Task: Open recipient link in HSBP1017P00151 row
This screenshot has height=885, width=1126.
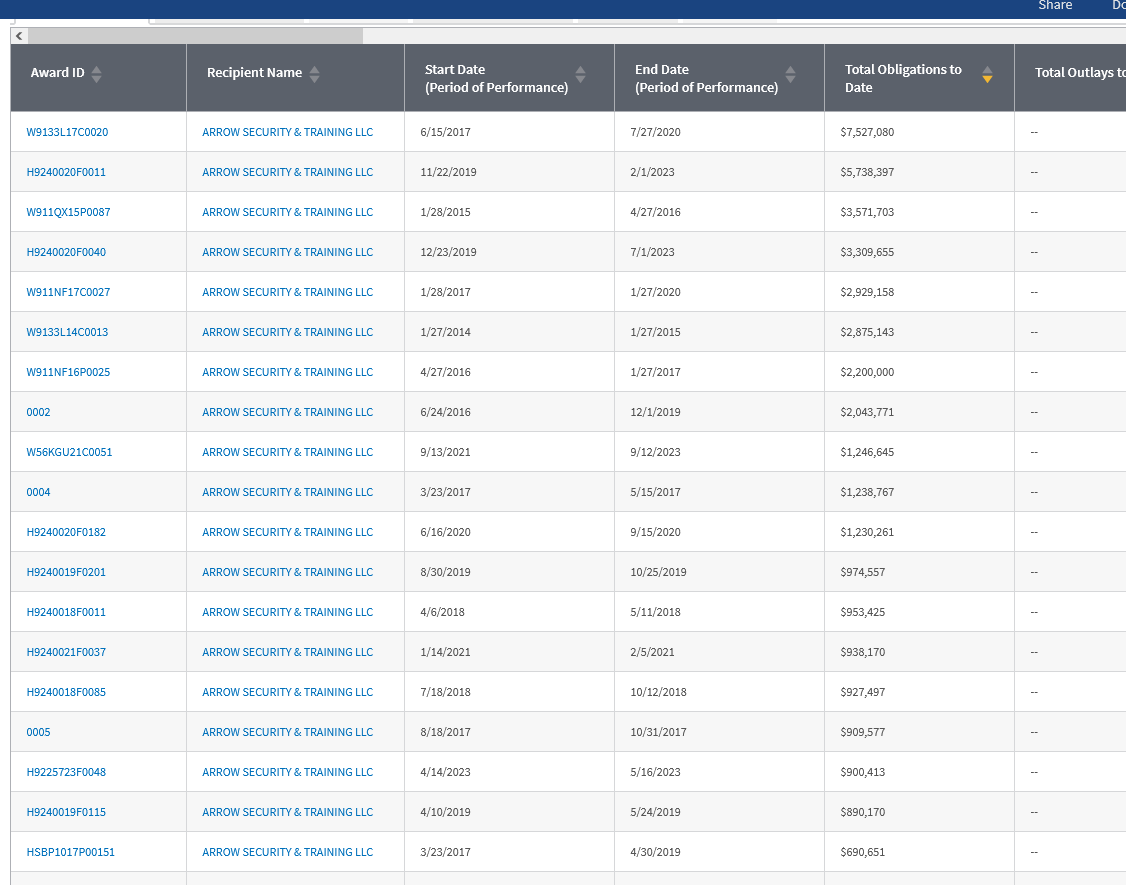Action: point(287,852)
